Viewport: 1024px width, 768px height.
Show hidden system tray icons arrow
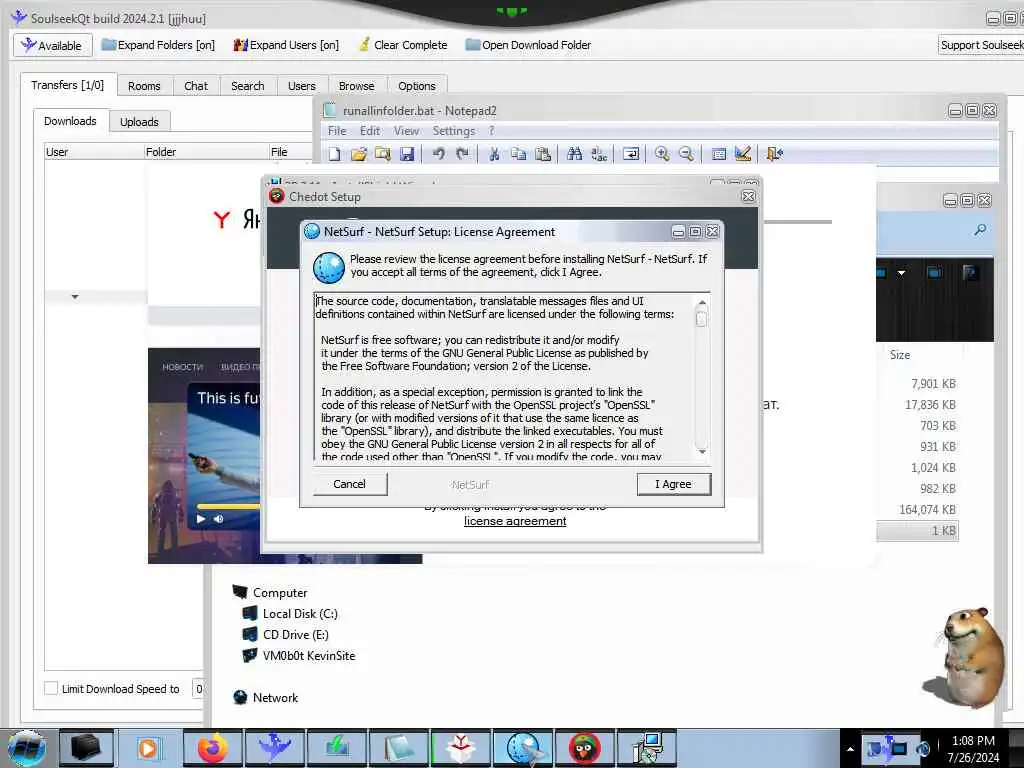[x=850, y=749]
